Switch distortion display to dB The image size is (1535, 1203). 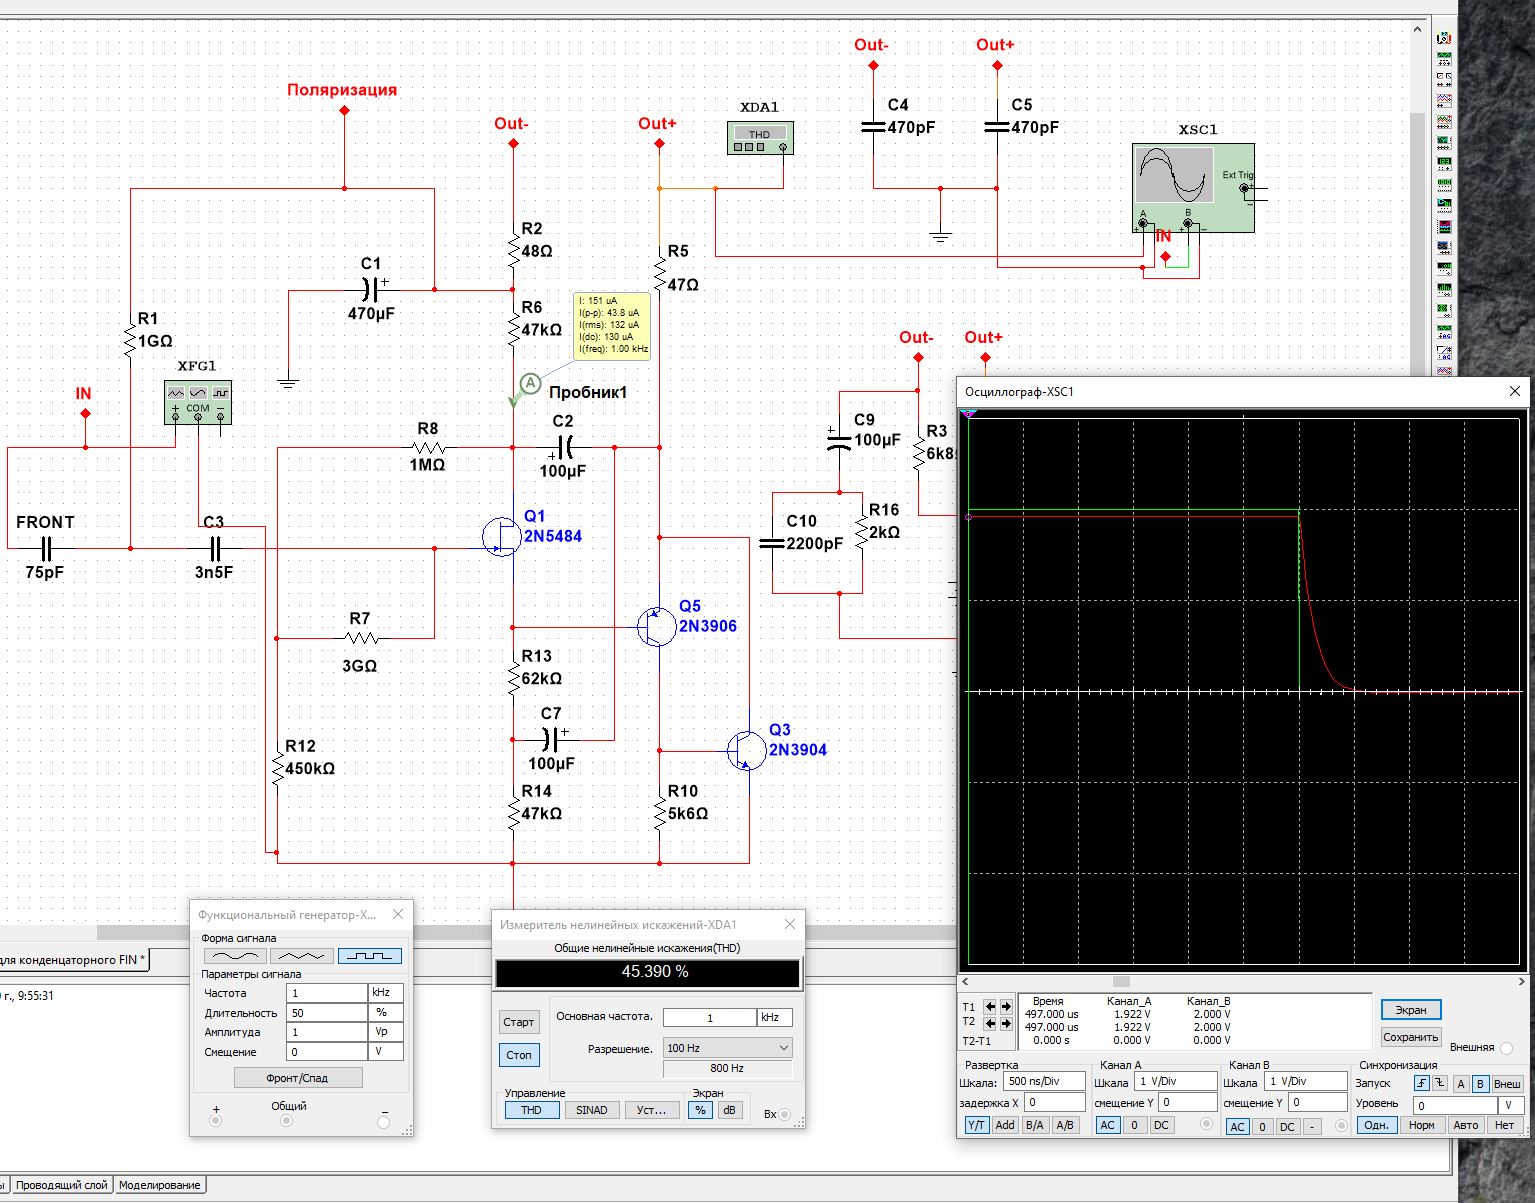point(730,1110)
